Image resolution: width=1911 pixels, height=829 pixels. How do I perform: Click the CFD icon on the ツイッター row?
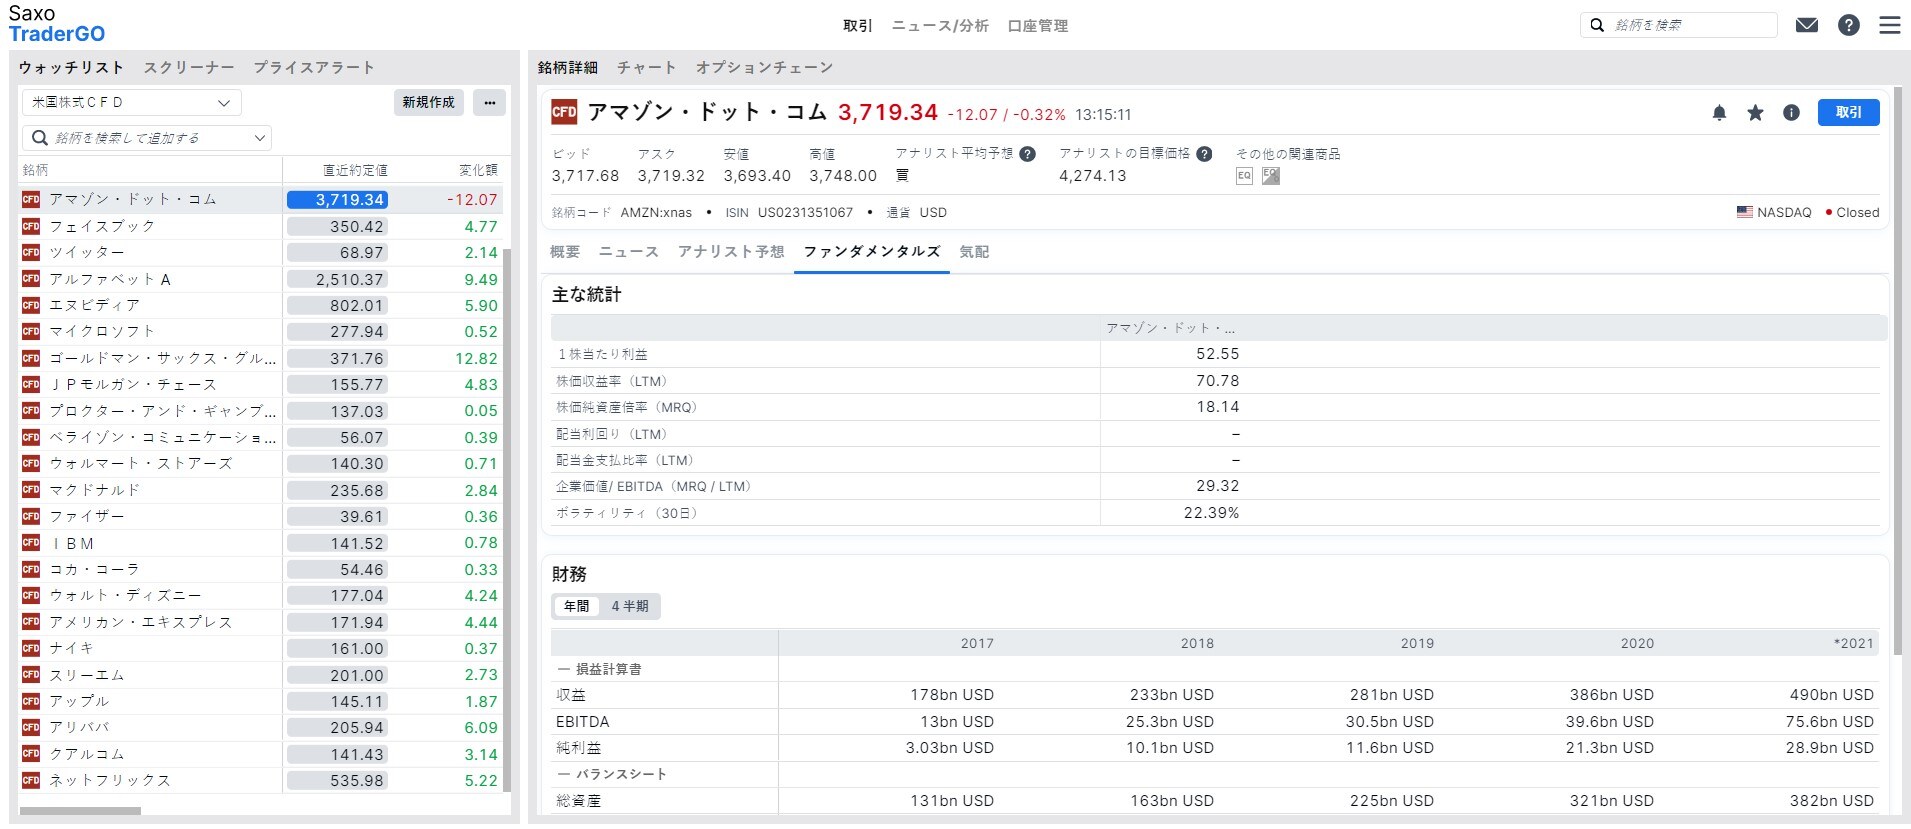31,252
